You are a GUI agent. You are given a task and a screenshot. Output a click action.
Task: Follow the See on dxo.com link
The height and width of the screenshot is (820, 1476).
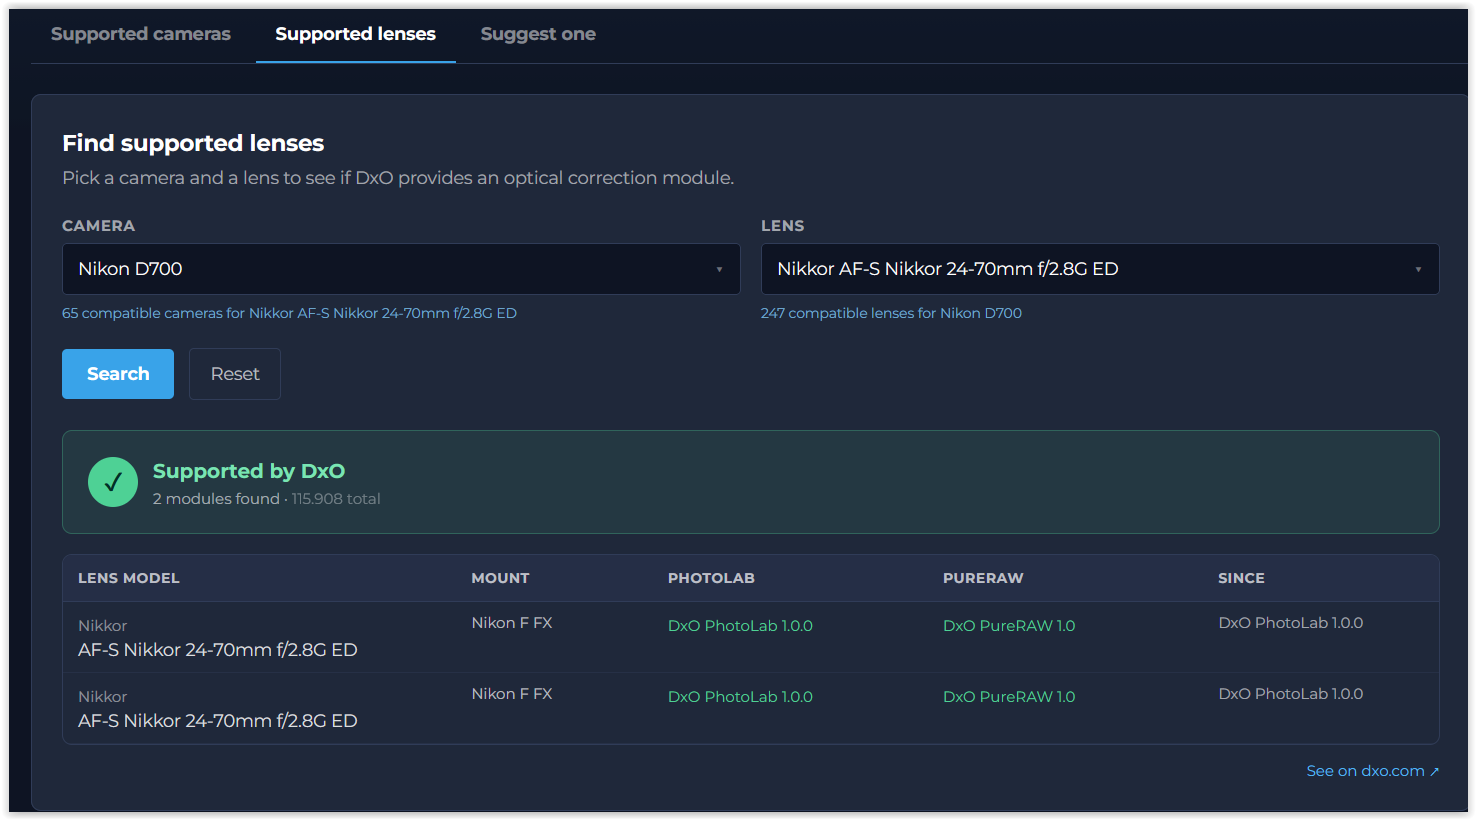point(1372,771)
